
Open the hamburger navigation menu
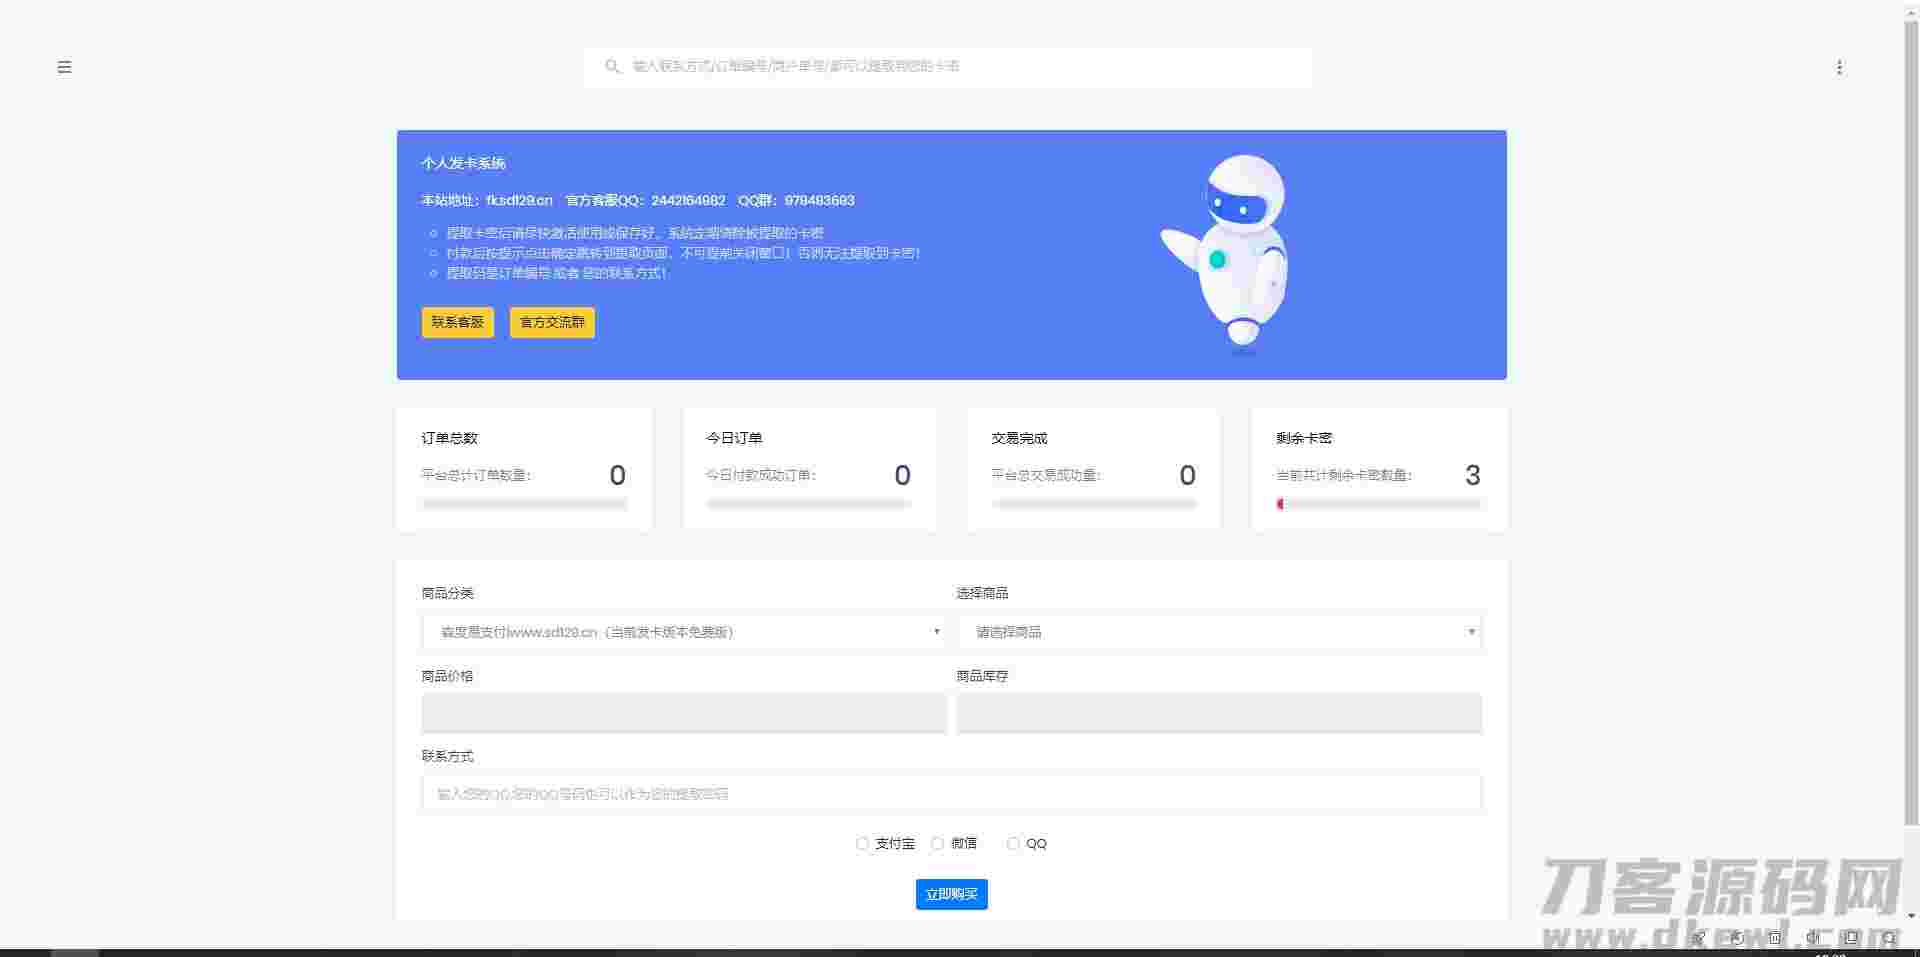[x=65, y=67]
